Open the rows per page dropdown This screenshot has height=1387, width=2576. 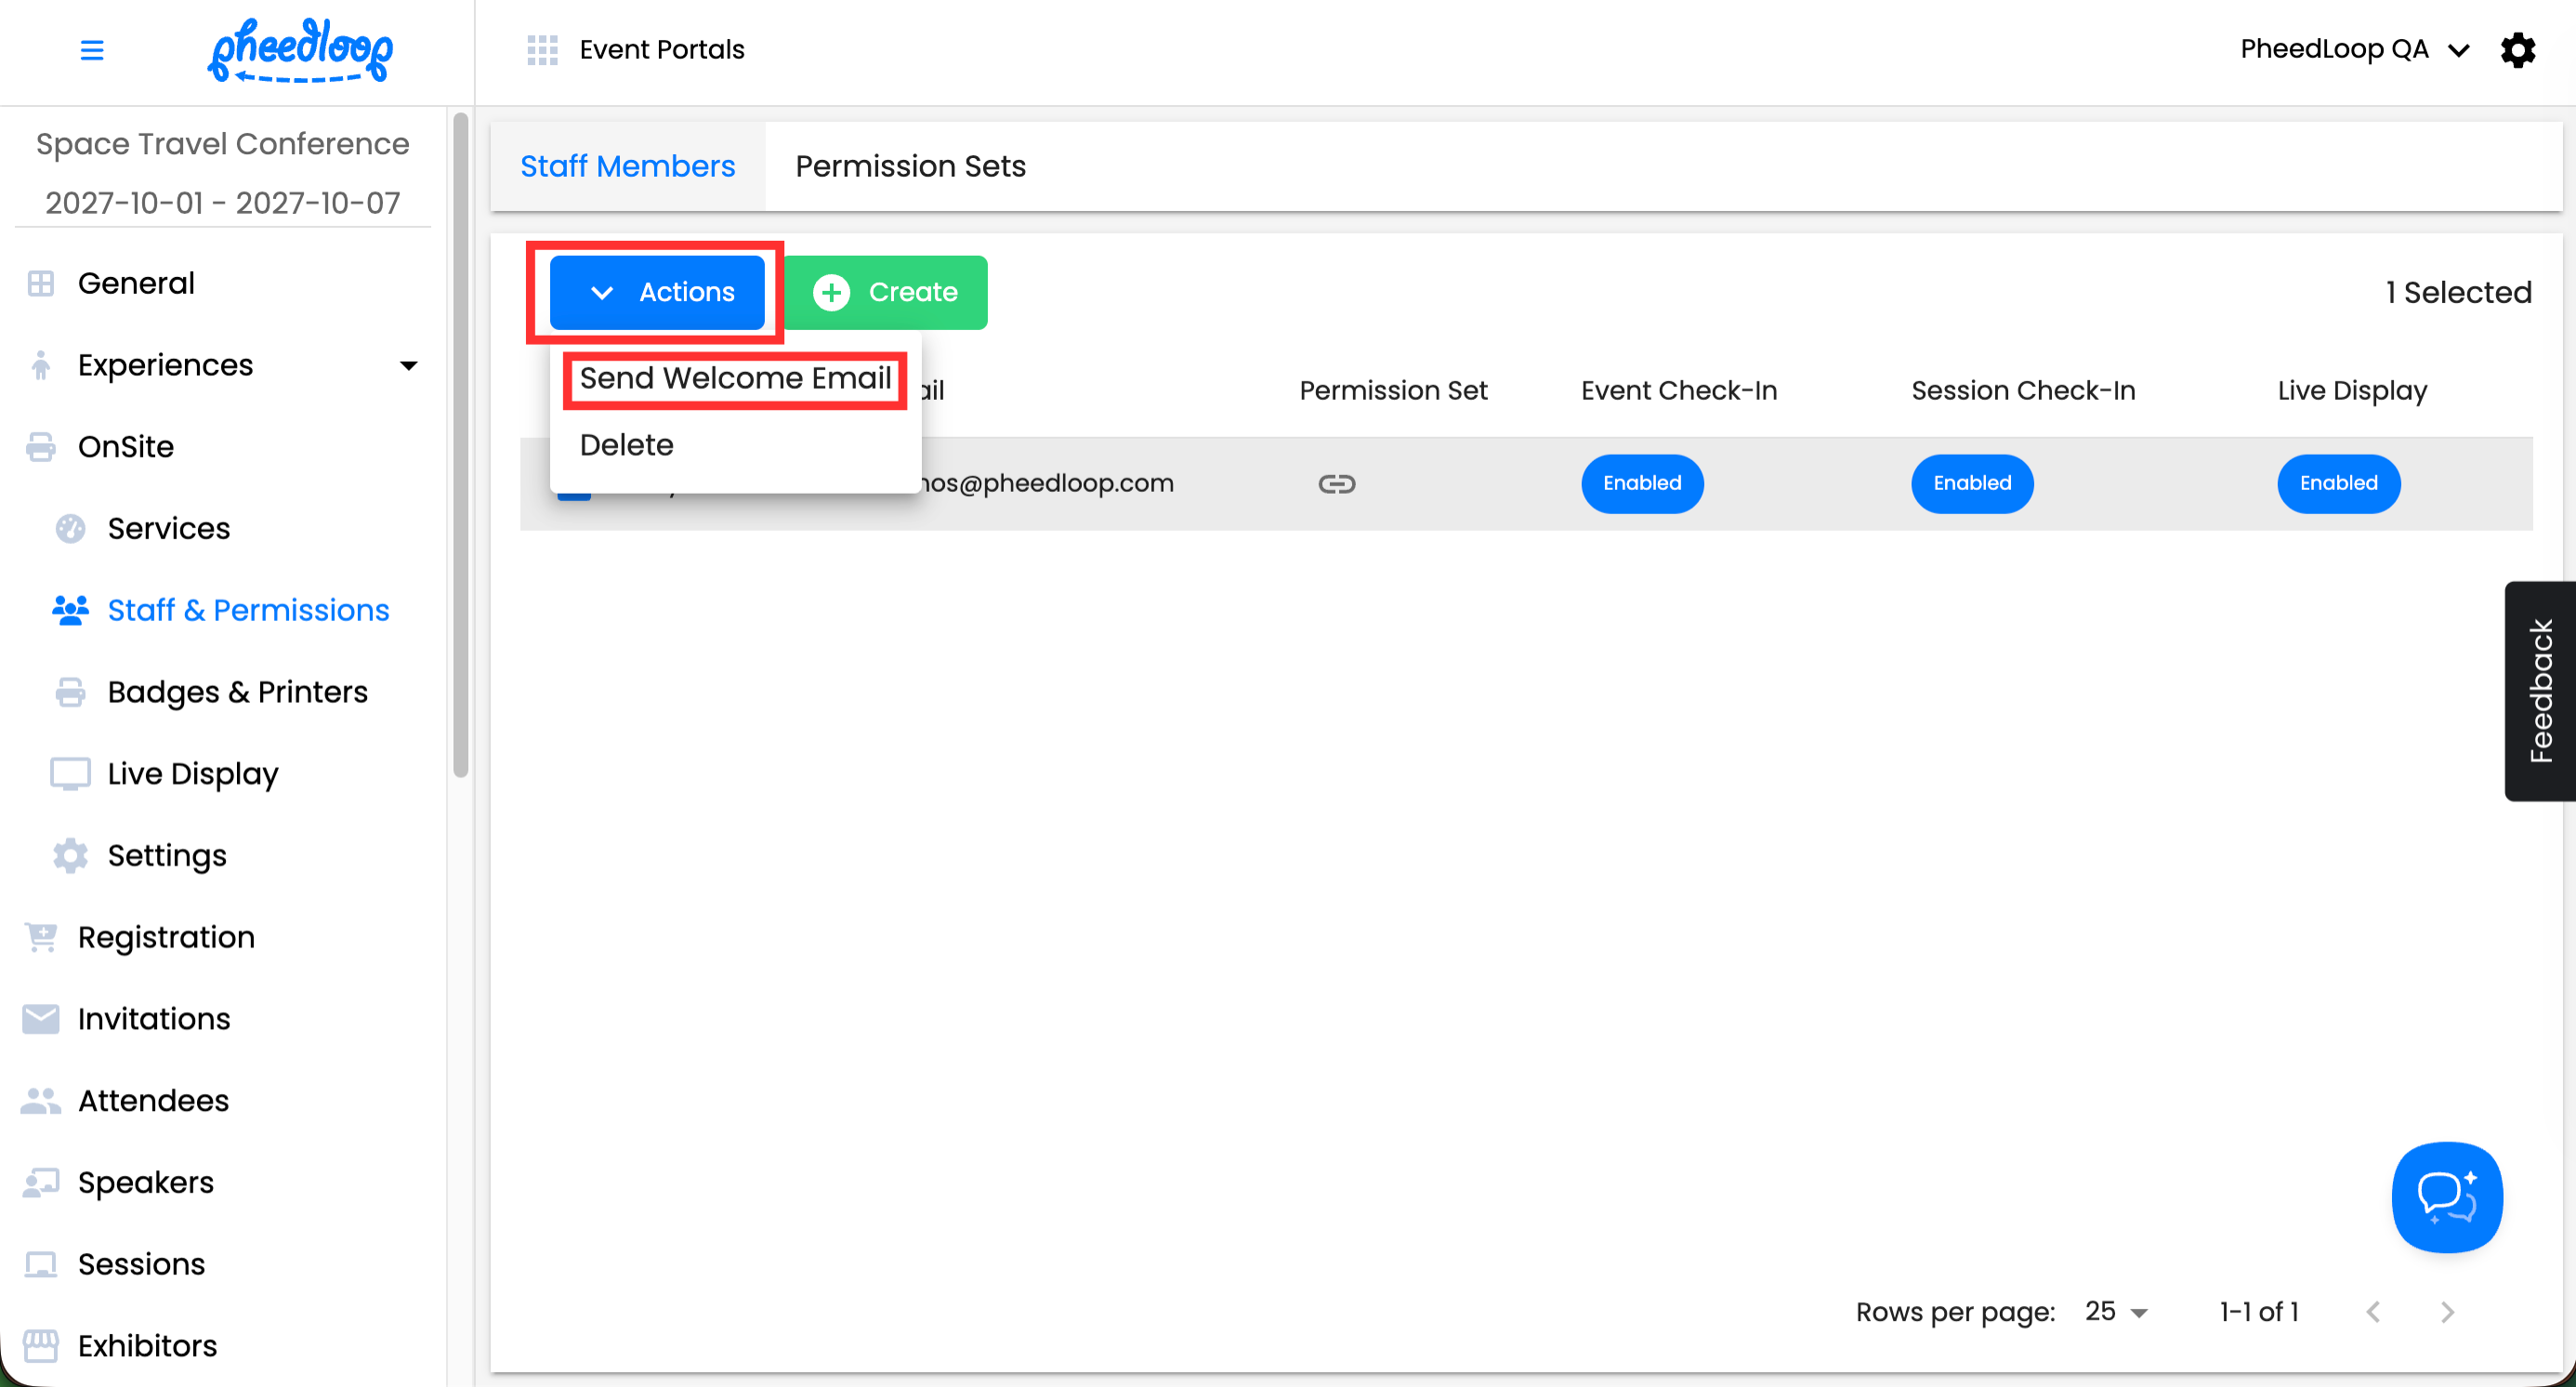(2116, 1312)
